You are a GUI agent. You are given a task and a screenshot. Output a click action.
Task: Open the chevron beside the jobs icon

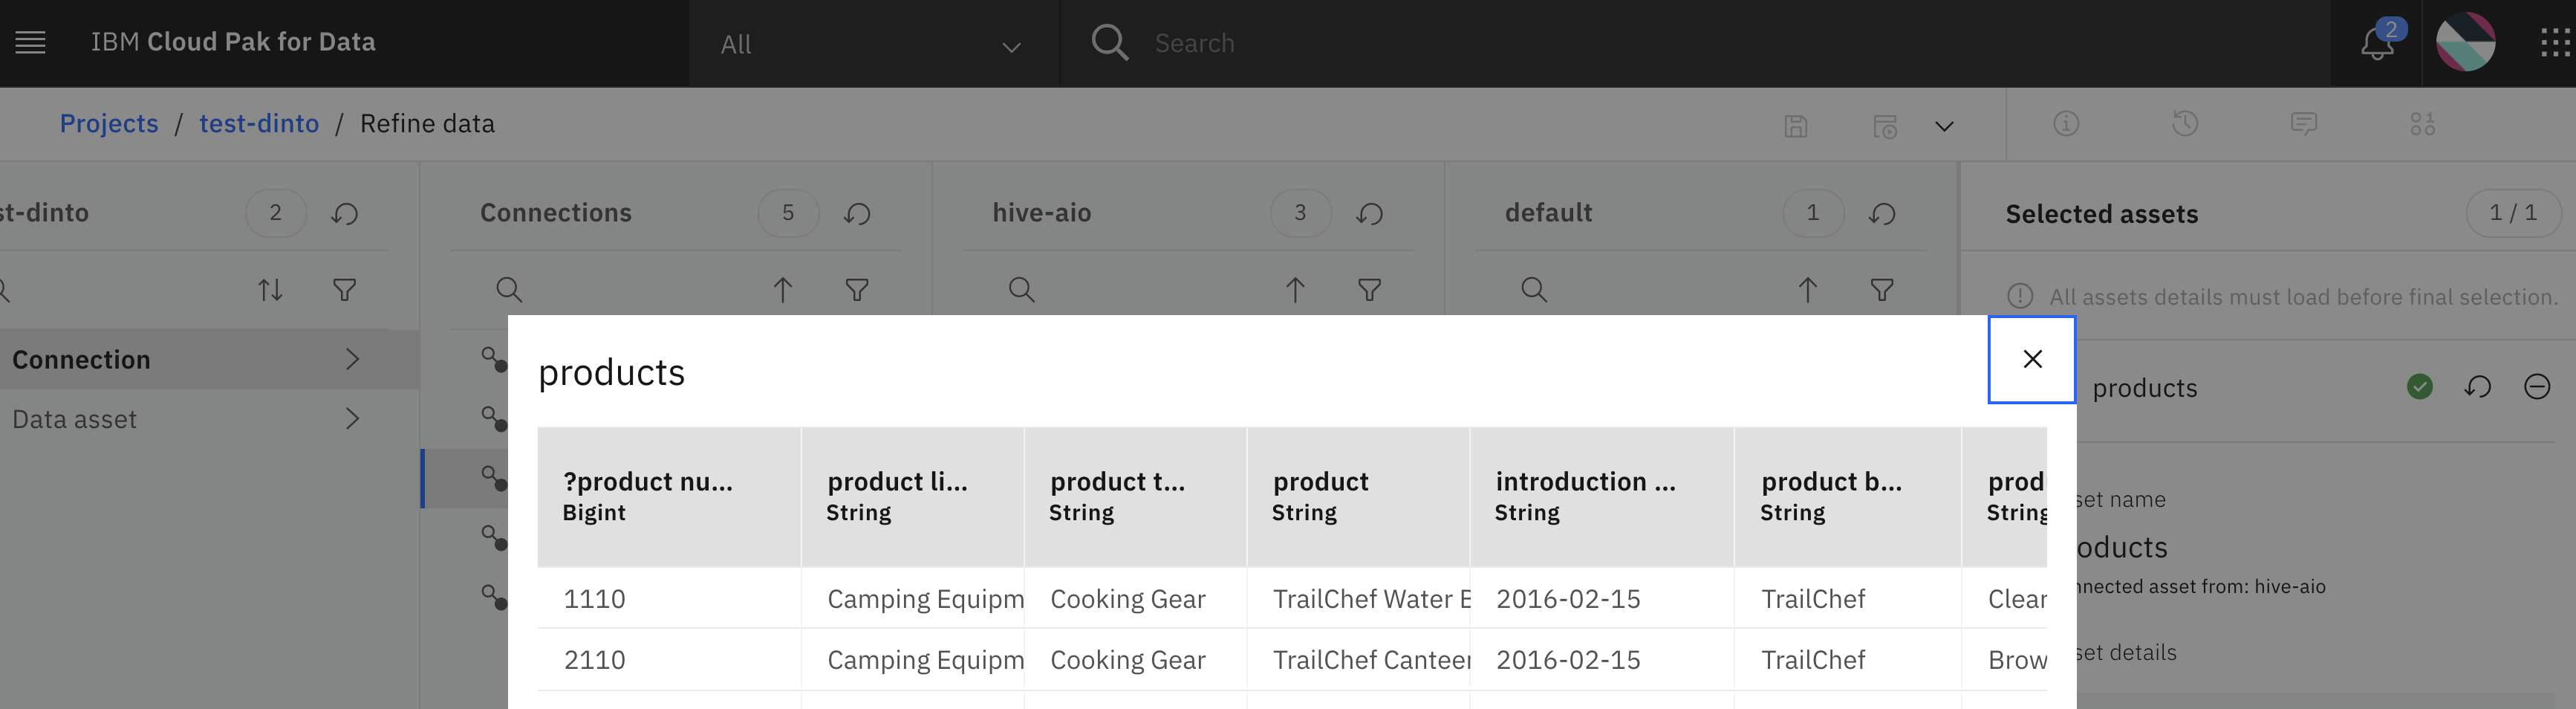click(x=1944, y=126)
